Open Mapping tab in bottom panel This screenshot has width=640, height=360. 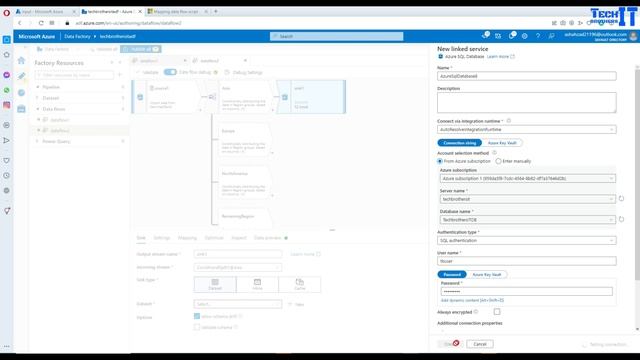point(187,238)
